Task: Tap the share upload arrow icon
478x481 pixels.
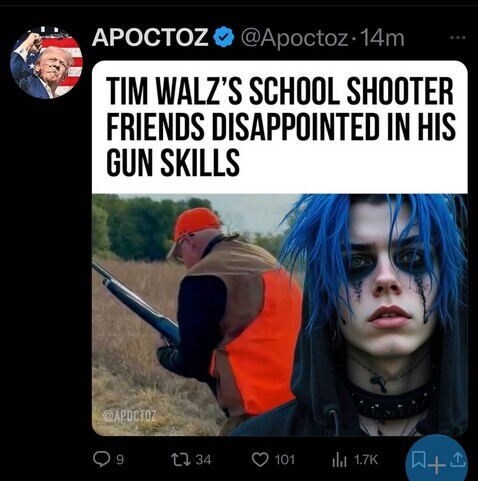Action: pos(459,460)
